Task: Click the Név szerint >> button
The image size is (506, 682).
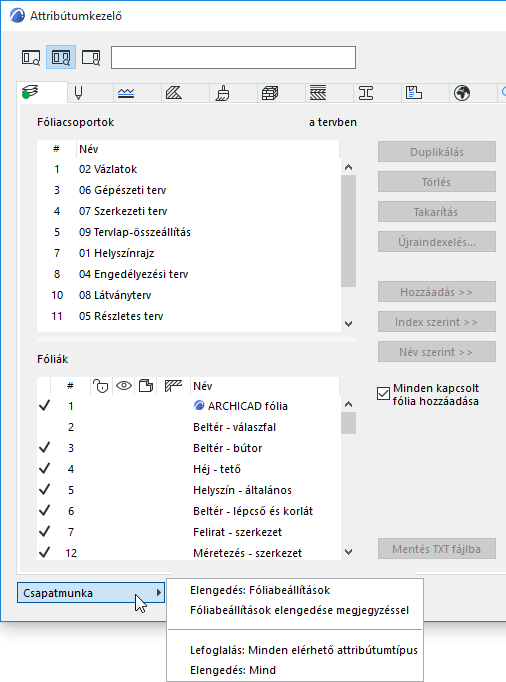Action: tap(437, 352)
